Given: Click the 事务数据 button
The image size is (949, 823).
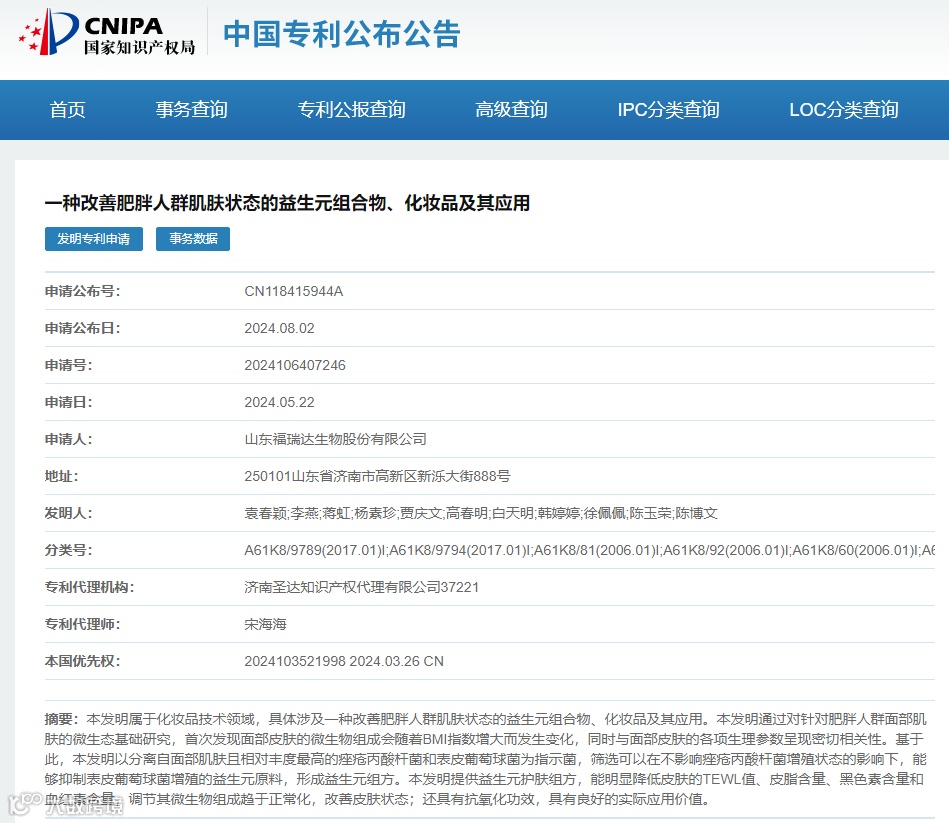Looking at the screenshot, I should click(x=193, y=239).
